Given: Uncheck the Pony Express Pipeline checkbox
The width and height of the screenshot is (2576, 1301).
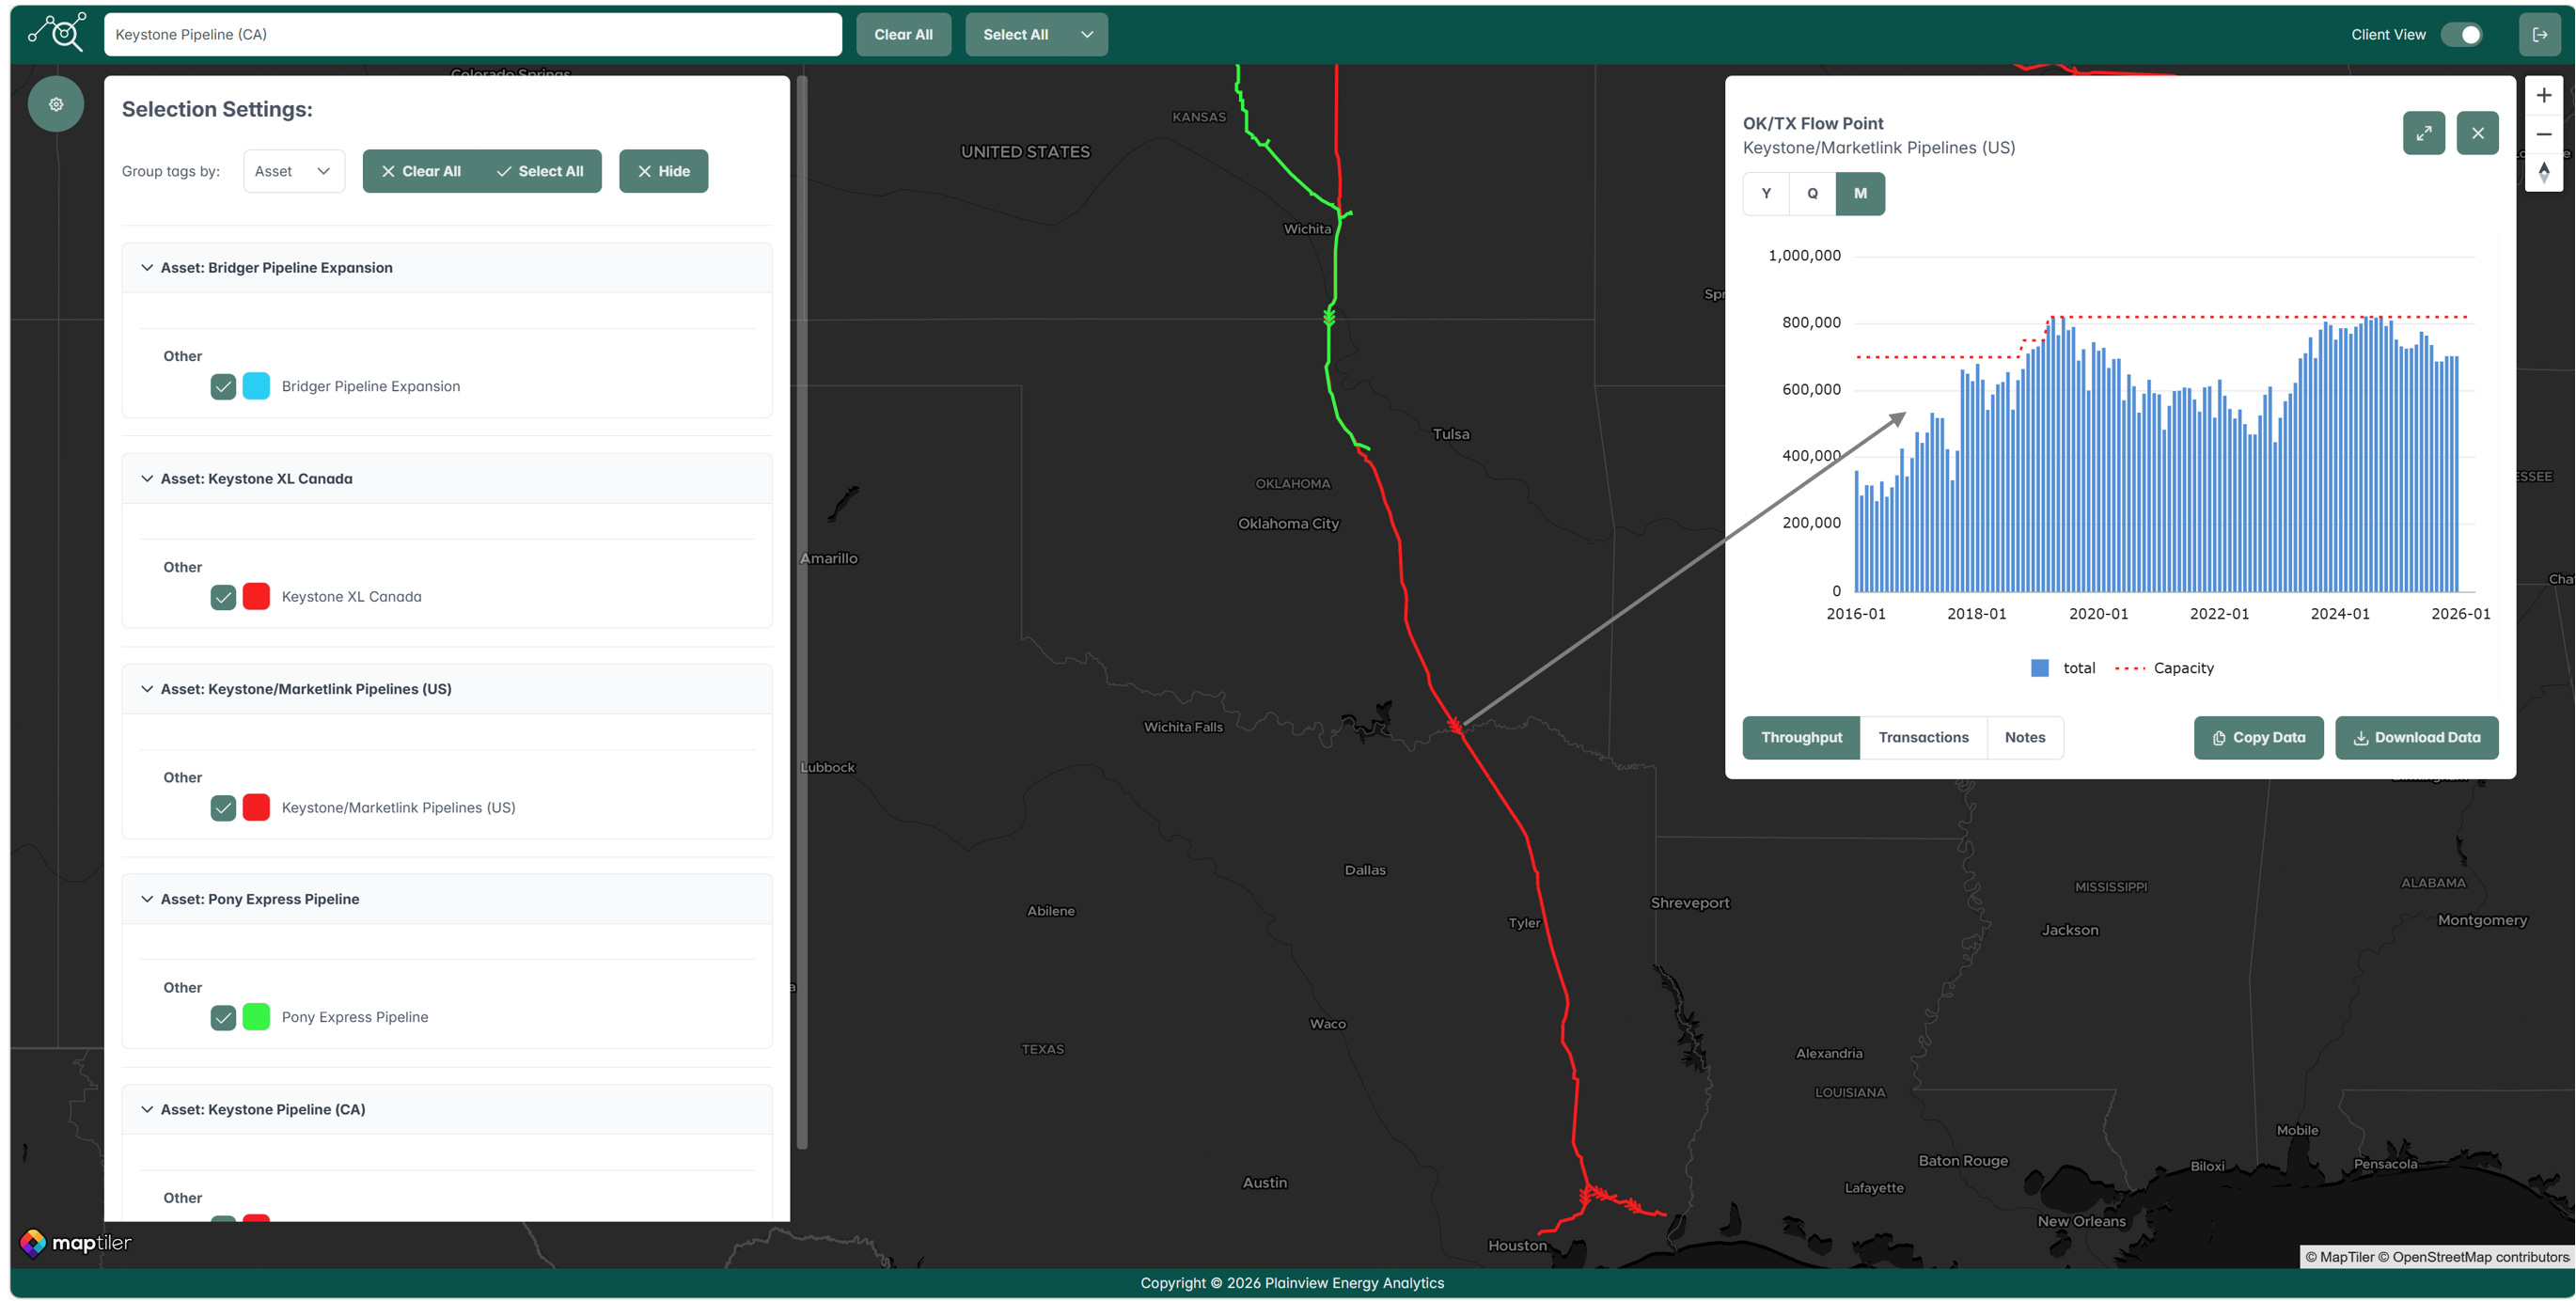Looking at the screenshot, I should 223,1017.
